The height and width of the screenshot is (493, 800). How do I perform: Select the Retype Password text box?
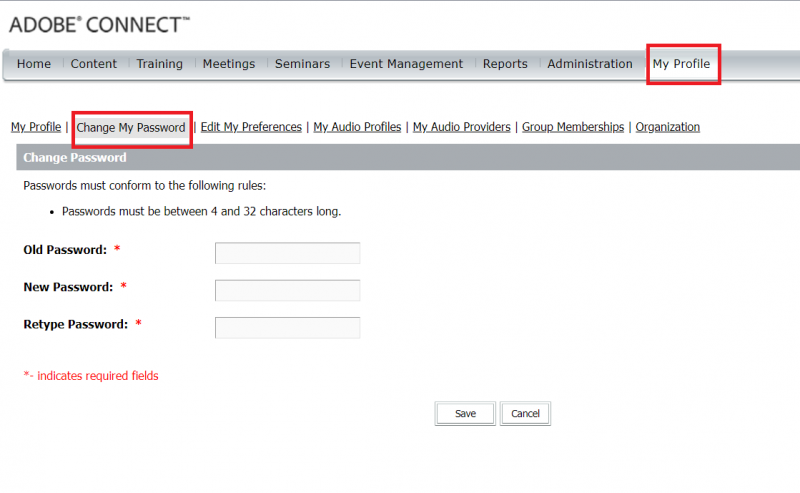coord(287,328)
